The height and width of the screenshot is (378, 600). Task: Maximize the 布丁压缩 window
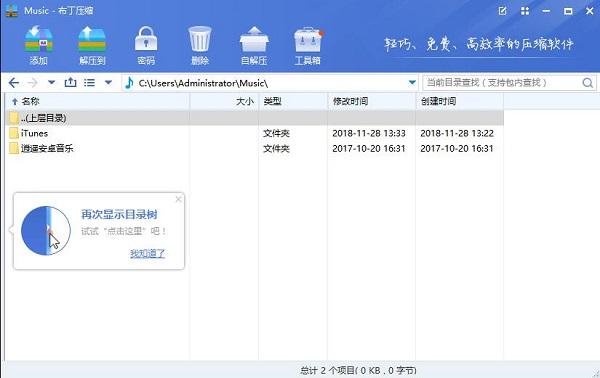point(568,11)
